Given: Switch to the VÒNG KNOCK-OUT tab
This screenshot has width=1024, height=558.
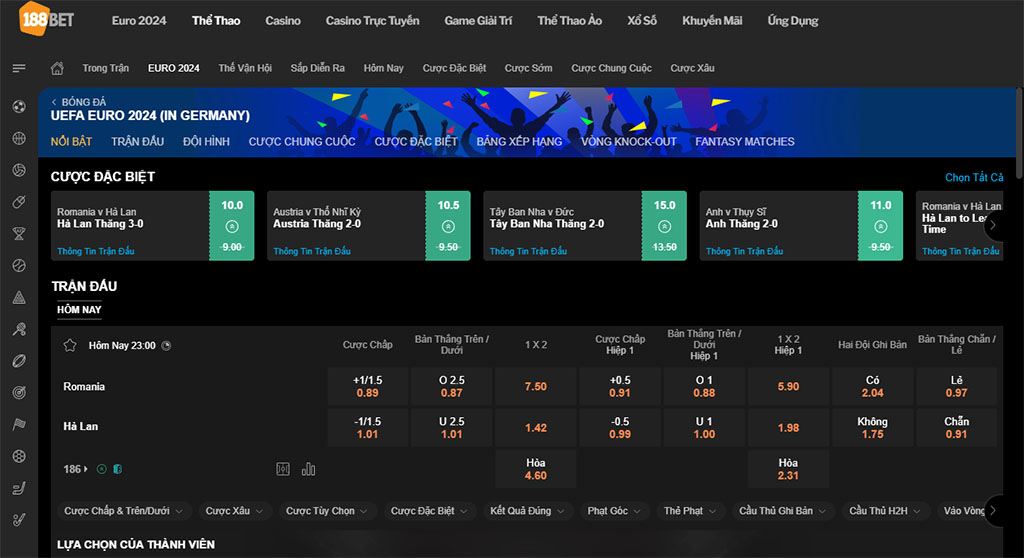Looking at the screenshot, I should tap(629, 141).
